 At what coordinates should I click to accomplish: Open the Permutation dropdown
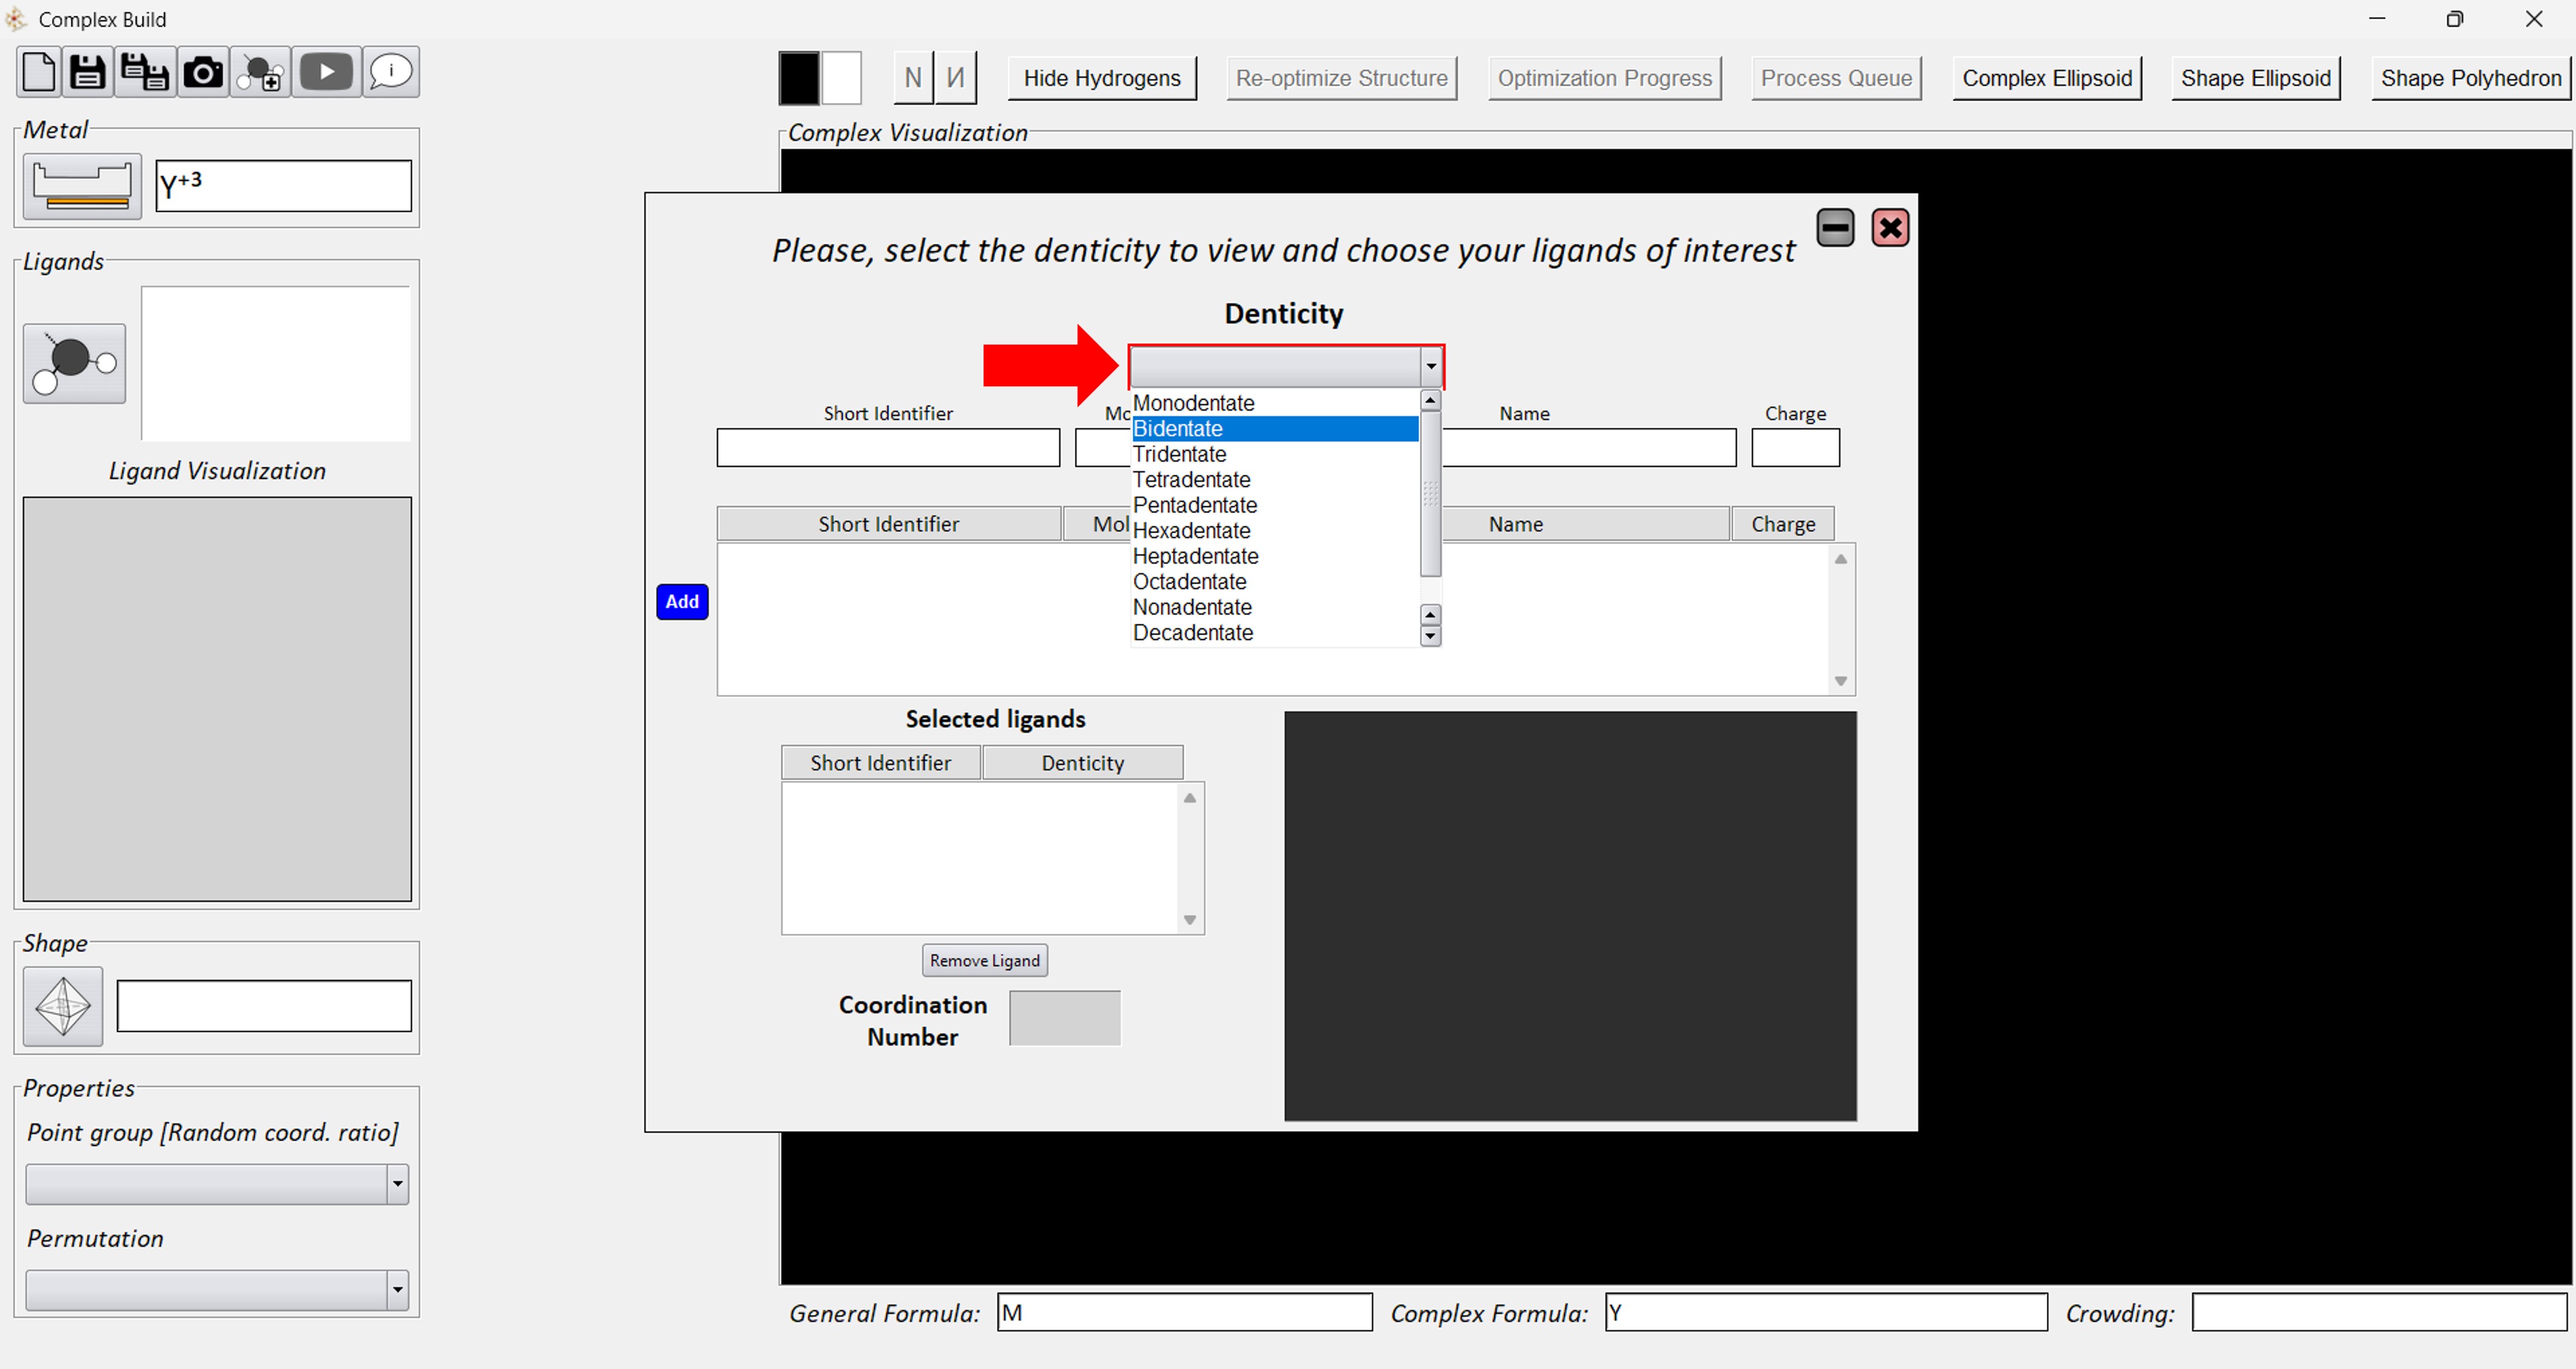click(x=397, y=1290)
